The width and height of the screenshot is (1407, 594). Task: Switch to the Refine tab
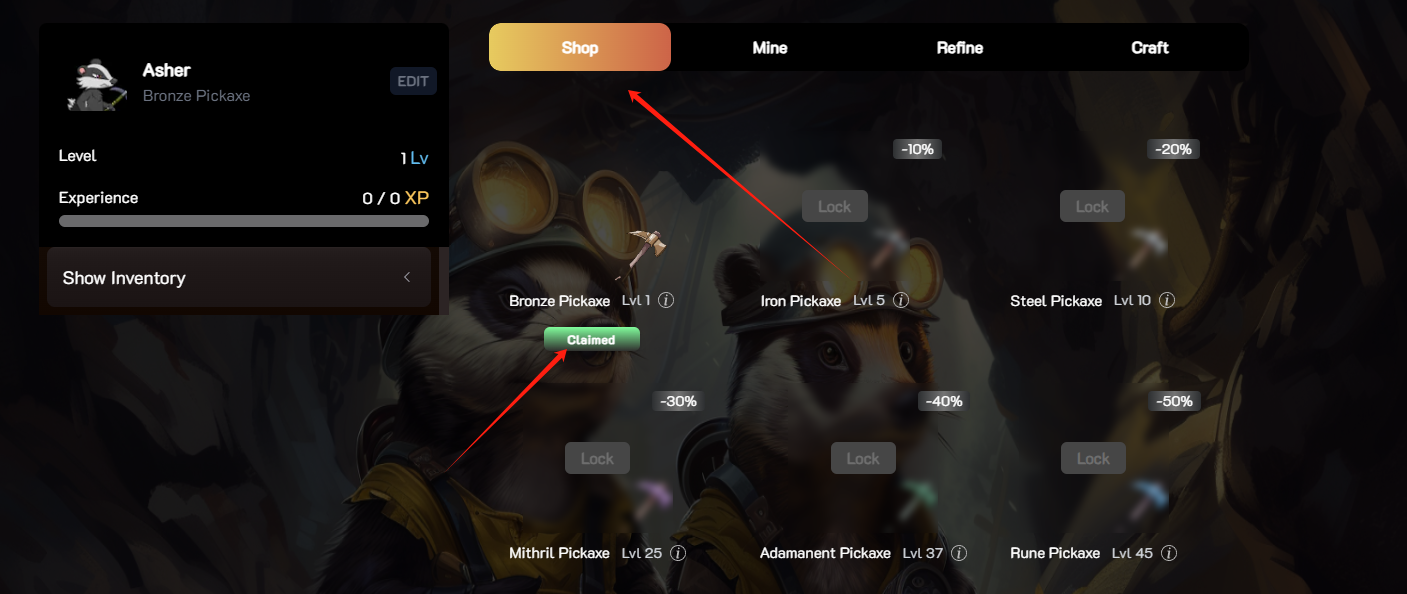960,47
